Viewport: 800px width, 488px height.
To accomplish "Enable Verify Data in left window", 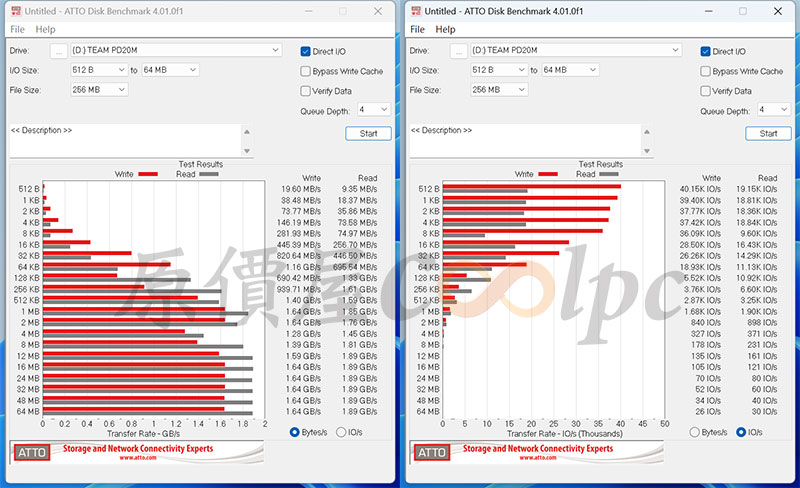I will pyautogui.click(x=305, y=91).
